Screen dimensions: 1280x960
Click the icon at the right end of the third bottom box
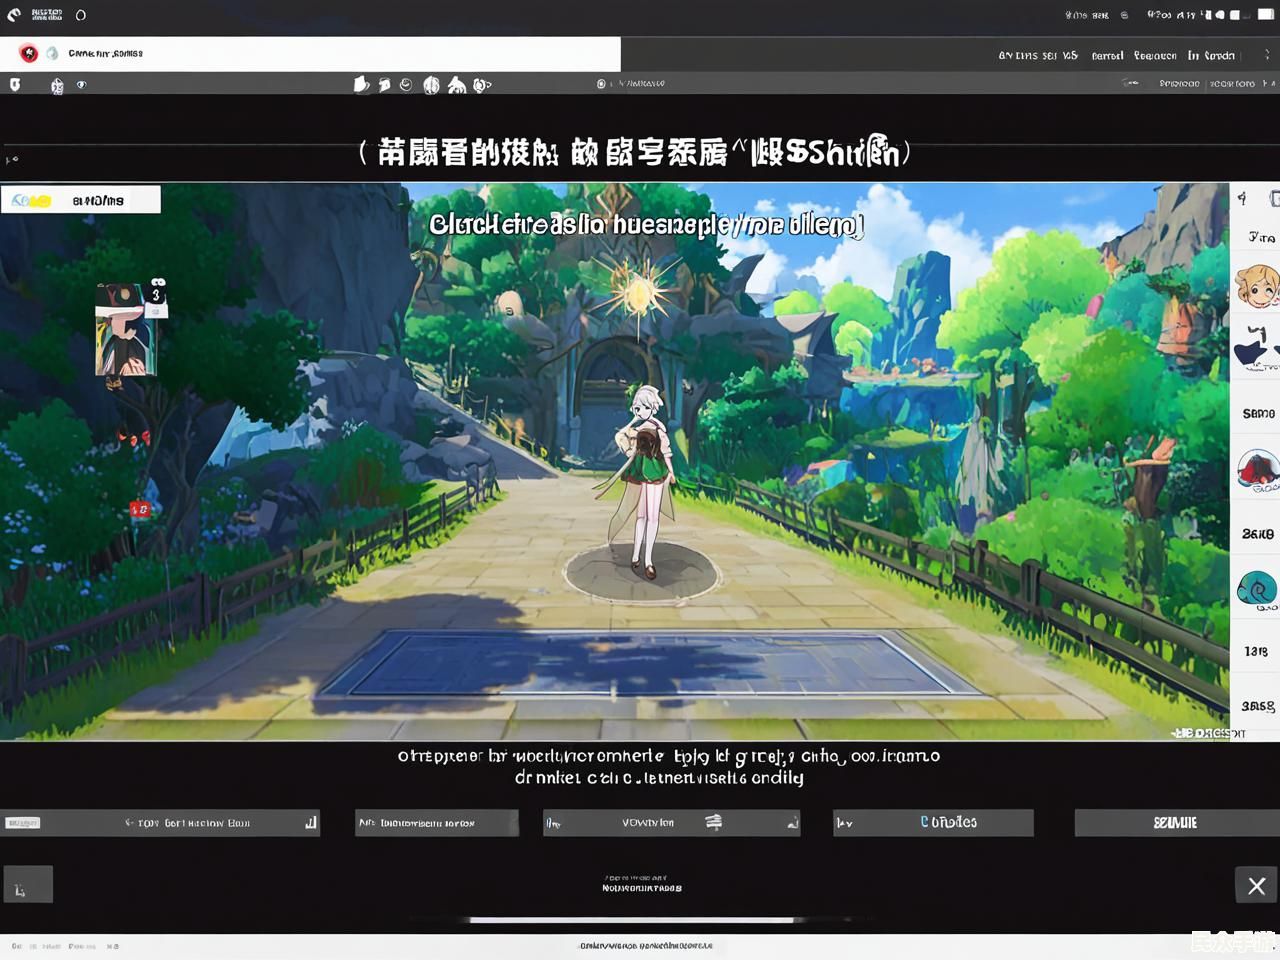pyautogui.click(x=793, y=823)
